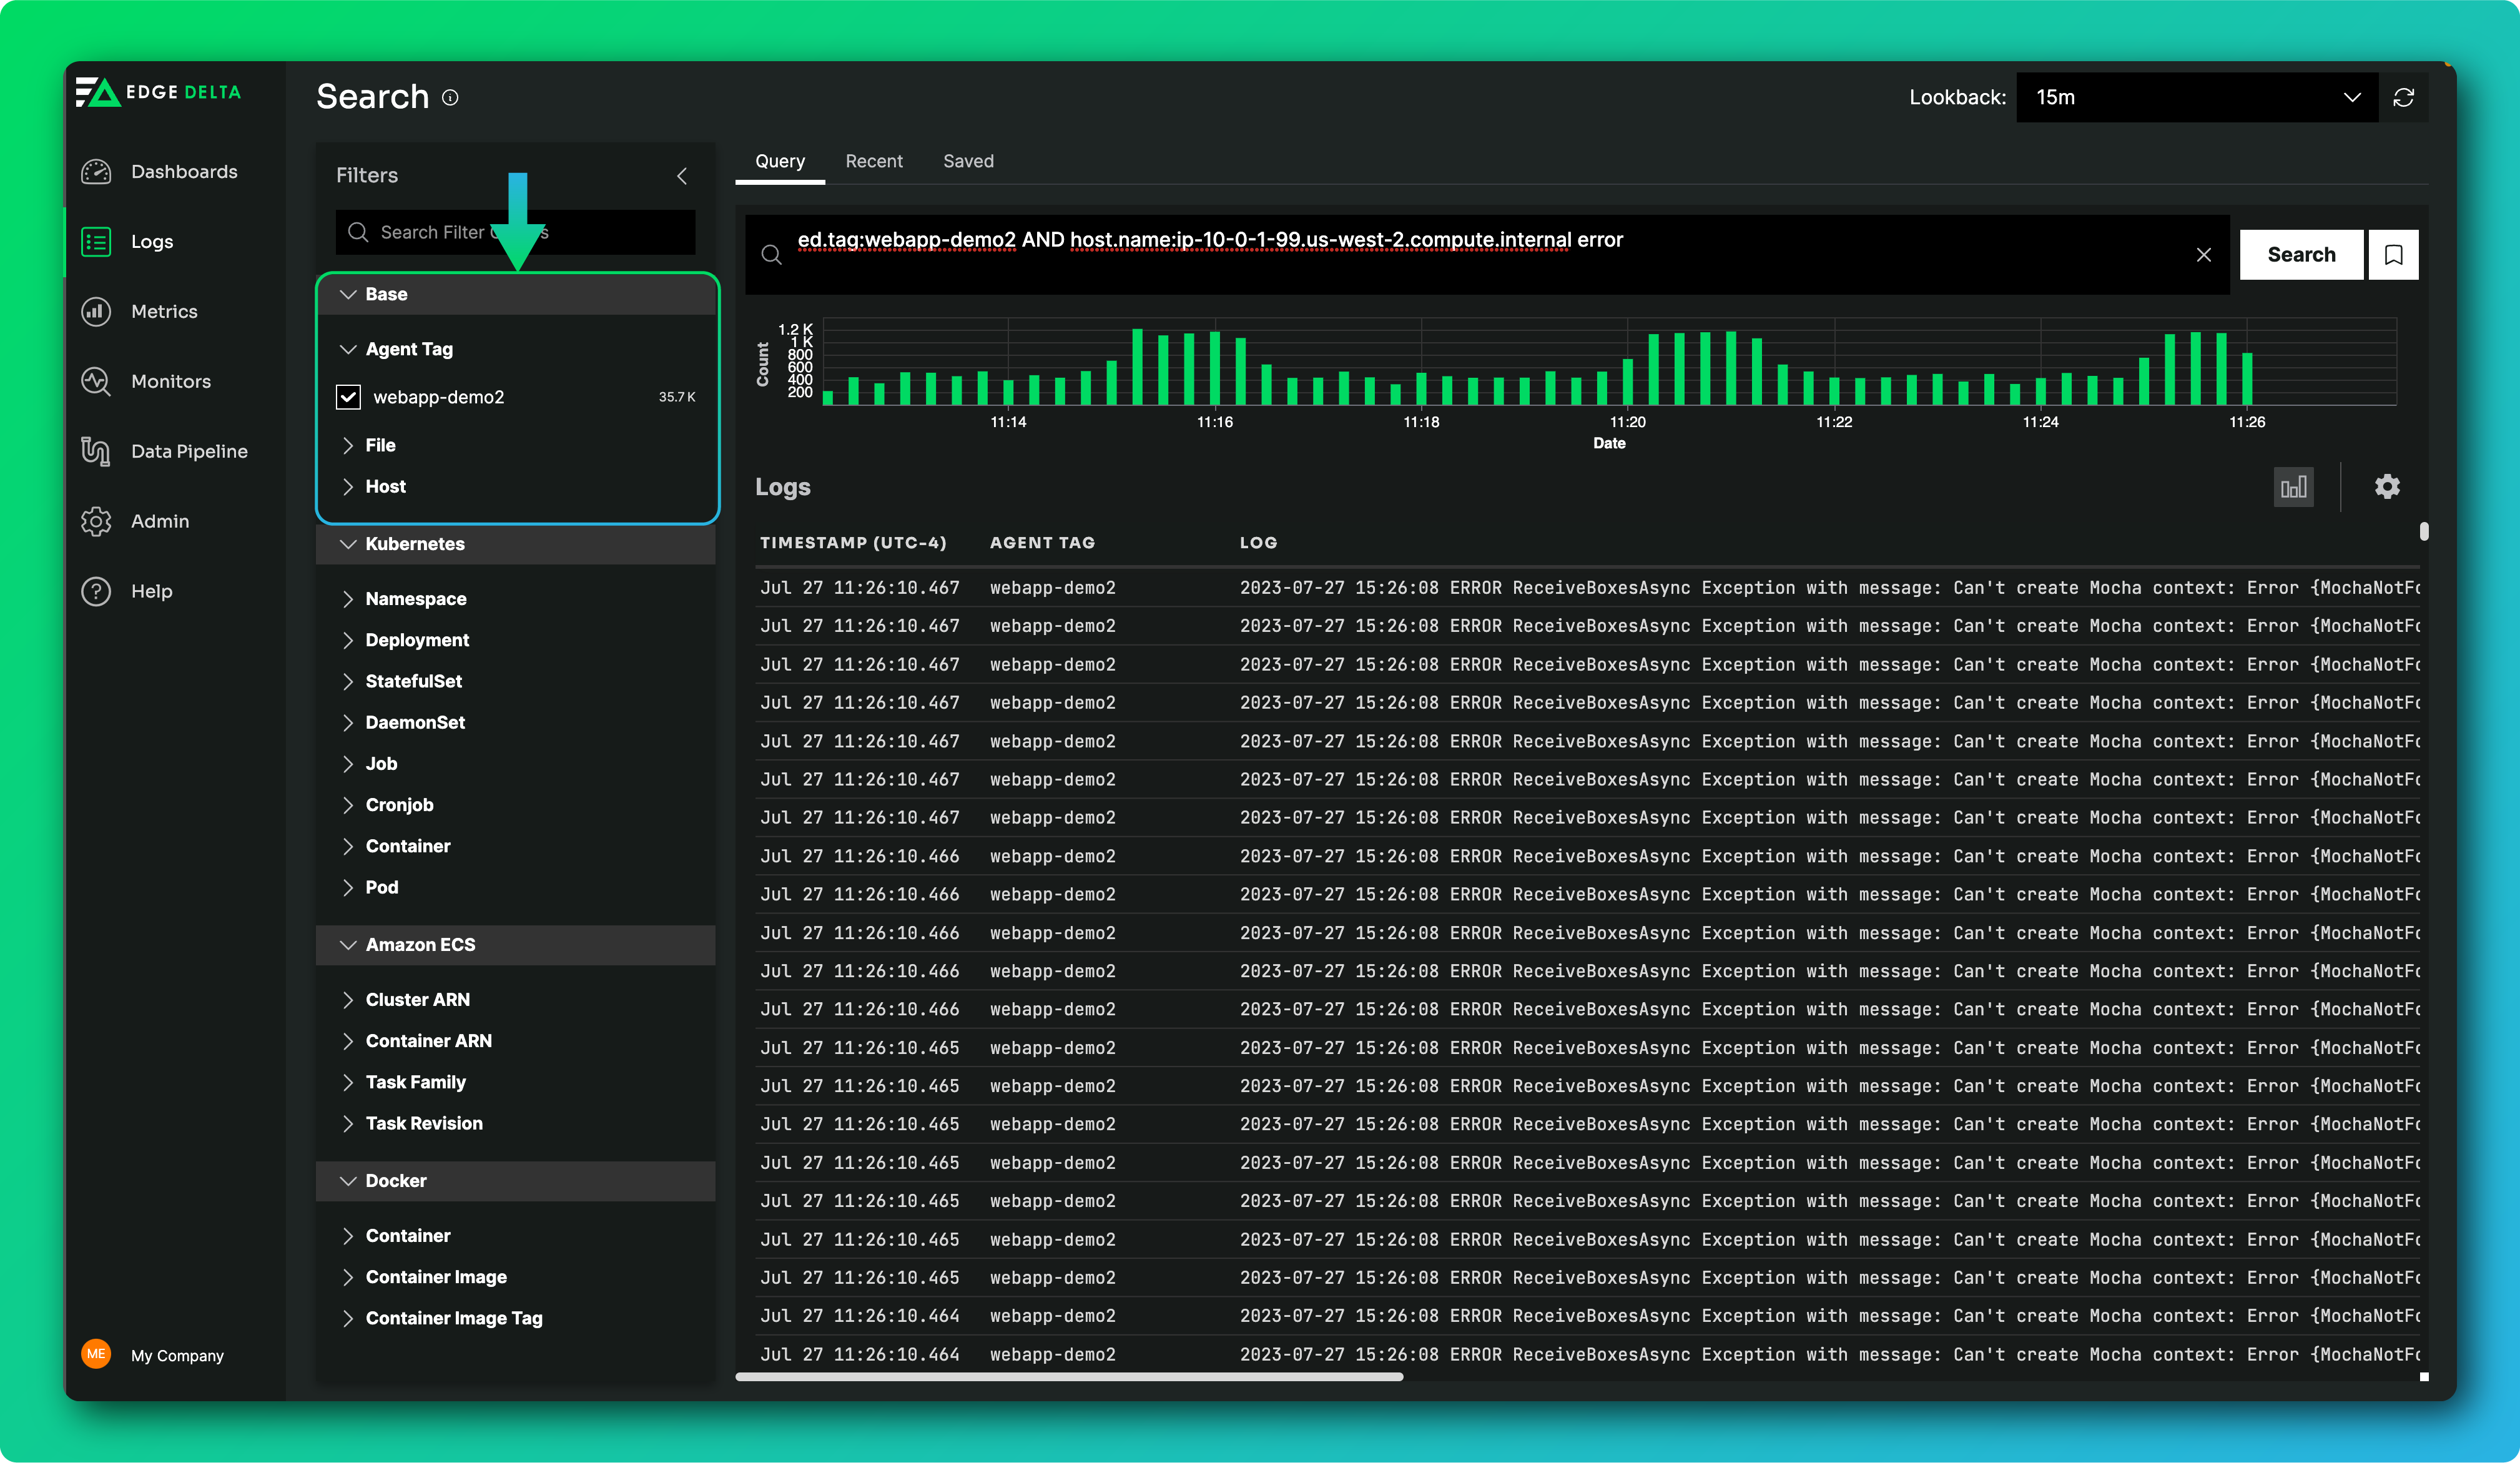Open log table settings gear
The width and height of the screenshot is (2520, 1463).
2387,487
